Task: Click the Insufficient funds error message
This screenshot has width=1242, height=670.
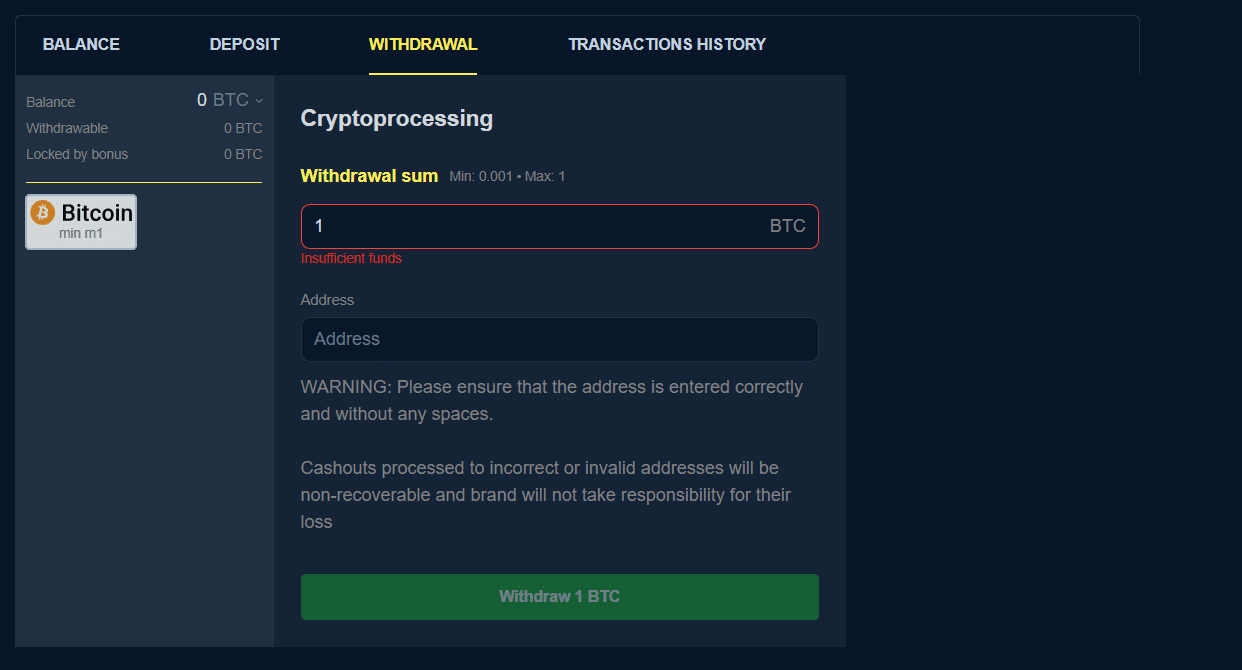Action: click(351, 258)
